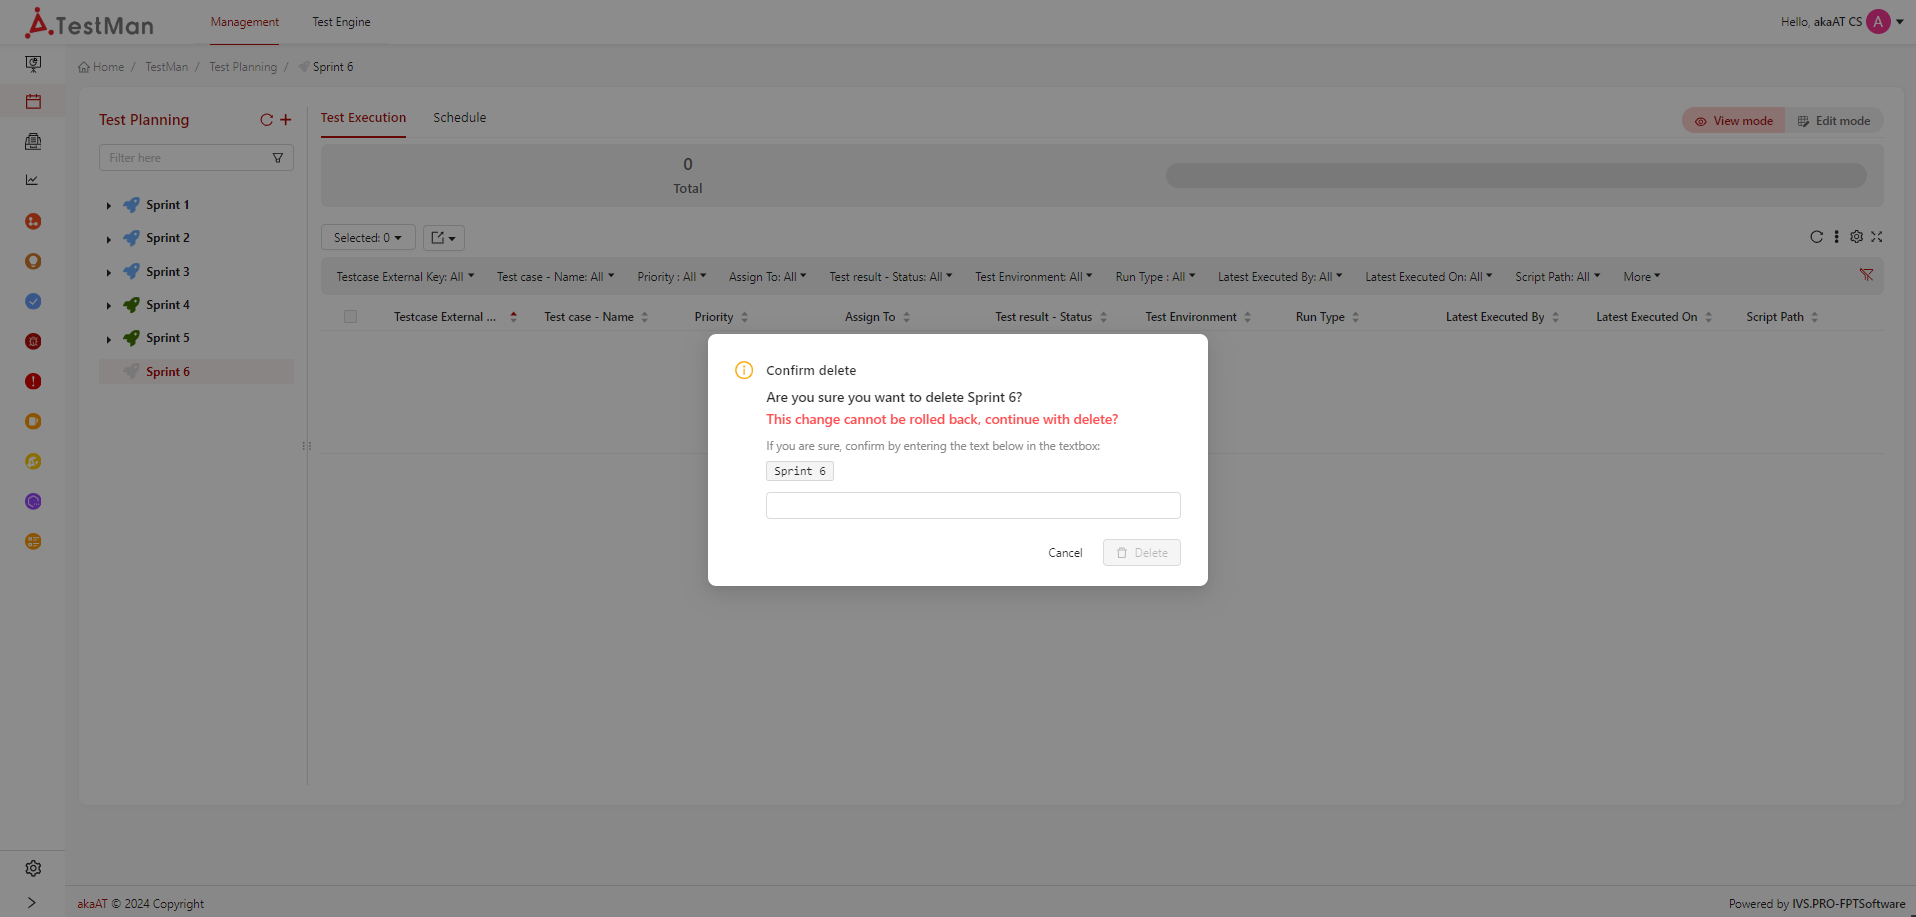This screenshot has width=1916, height=917.
Task: Expand Sprint 3 tree node
Action: [109, 272]
